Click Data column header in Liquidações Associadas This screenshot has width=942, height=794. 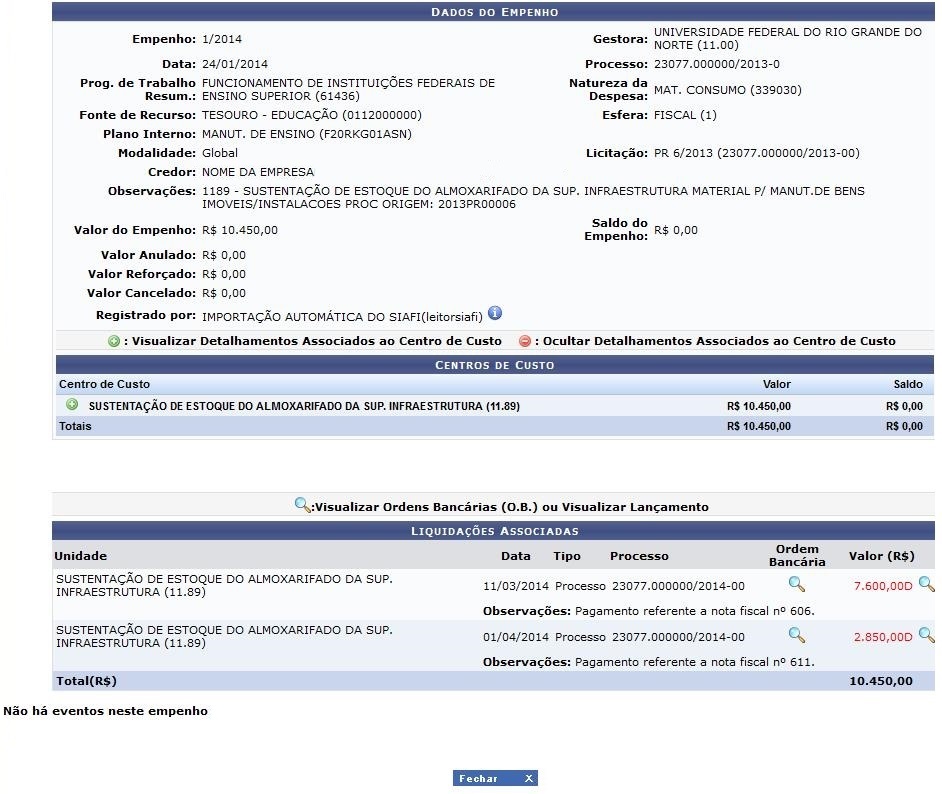coord(515,556)
